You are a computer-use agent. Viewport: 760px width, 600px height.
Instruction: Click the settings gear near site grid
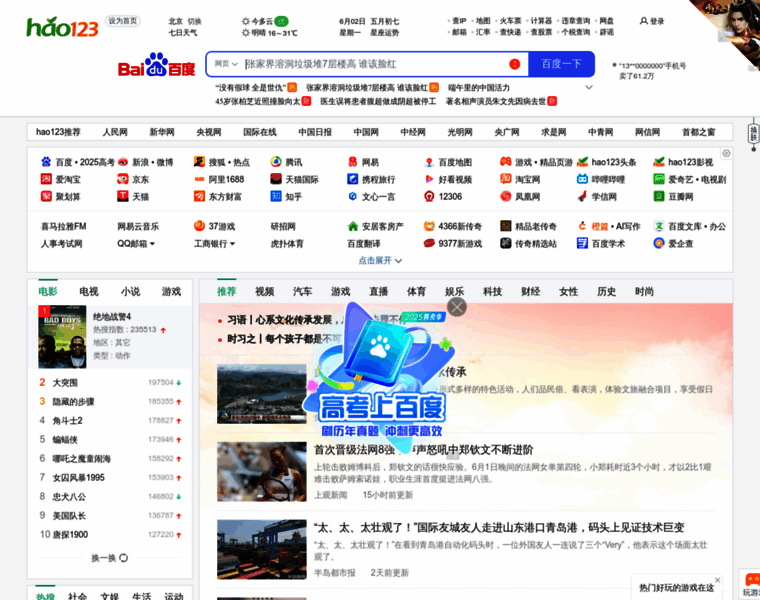(x=726, y=153)
